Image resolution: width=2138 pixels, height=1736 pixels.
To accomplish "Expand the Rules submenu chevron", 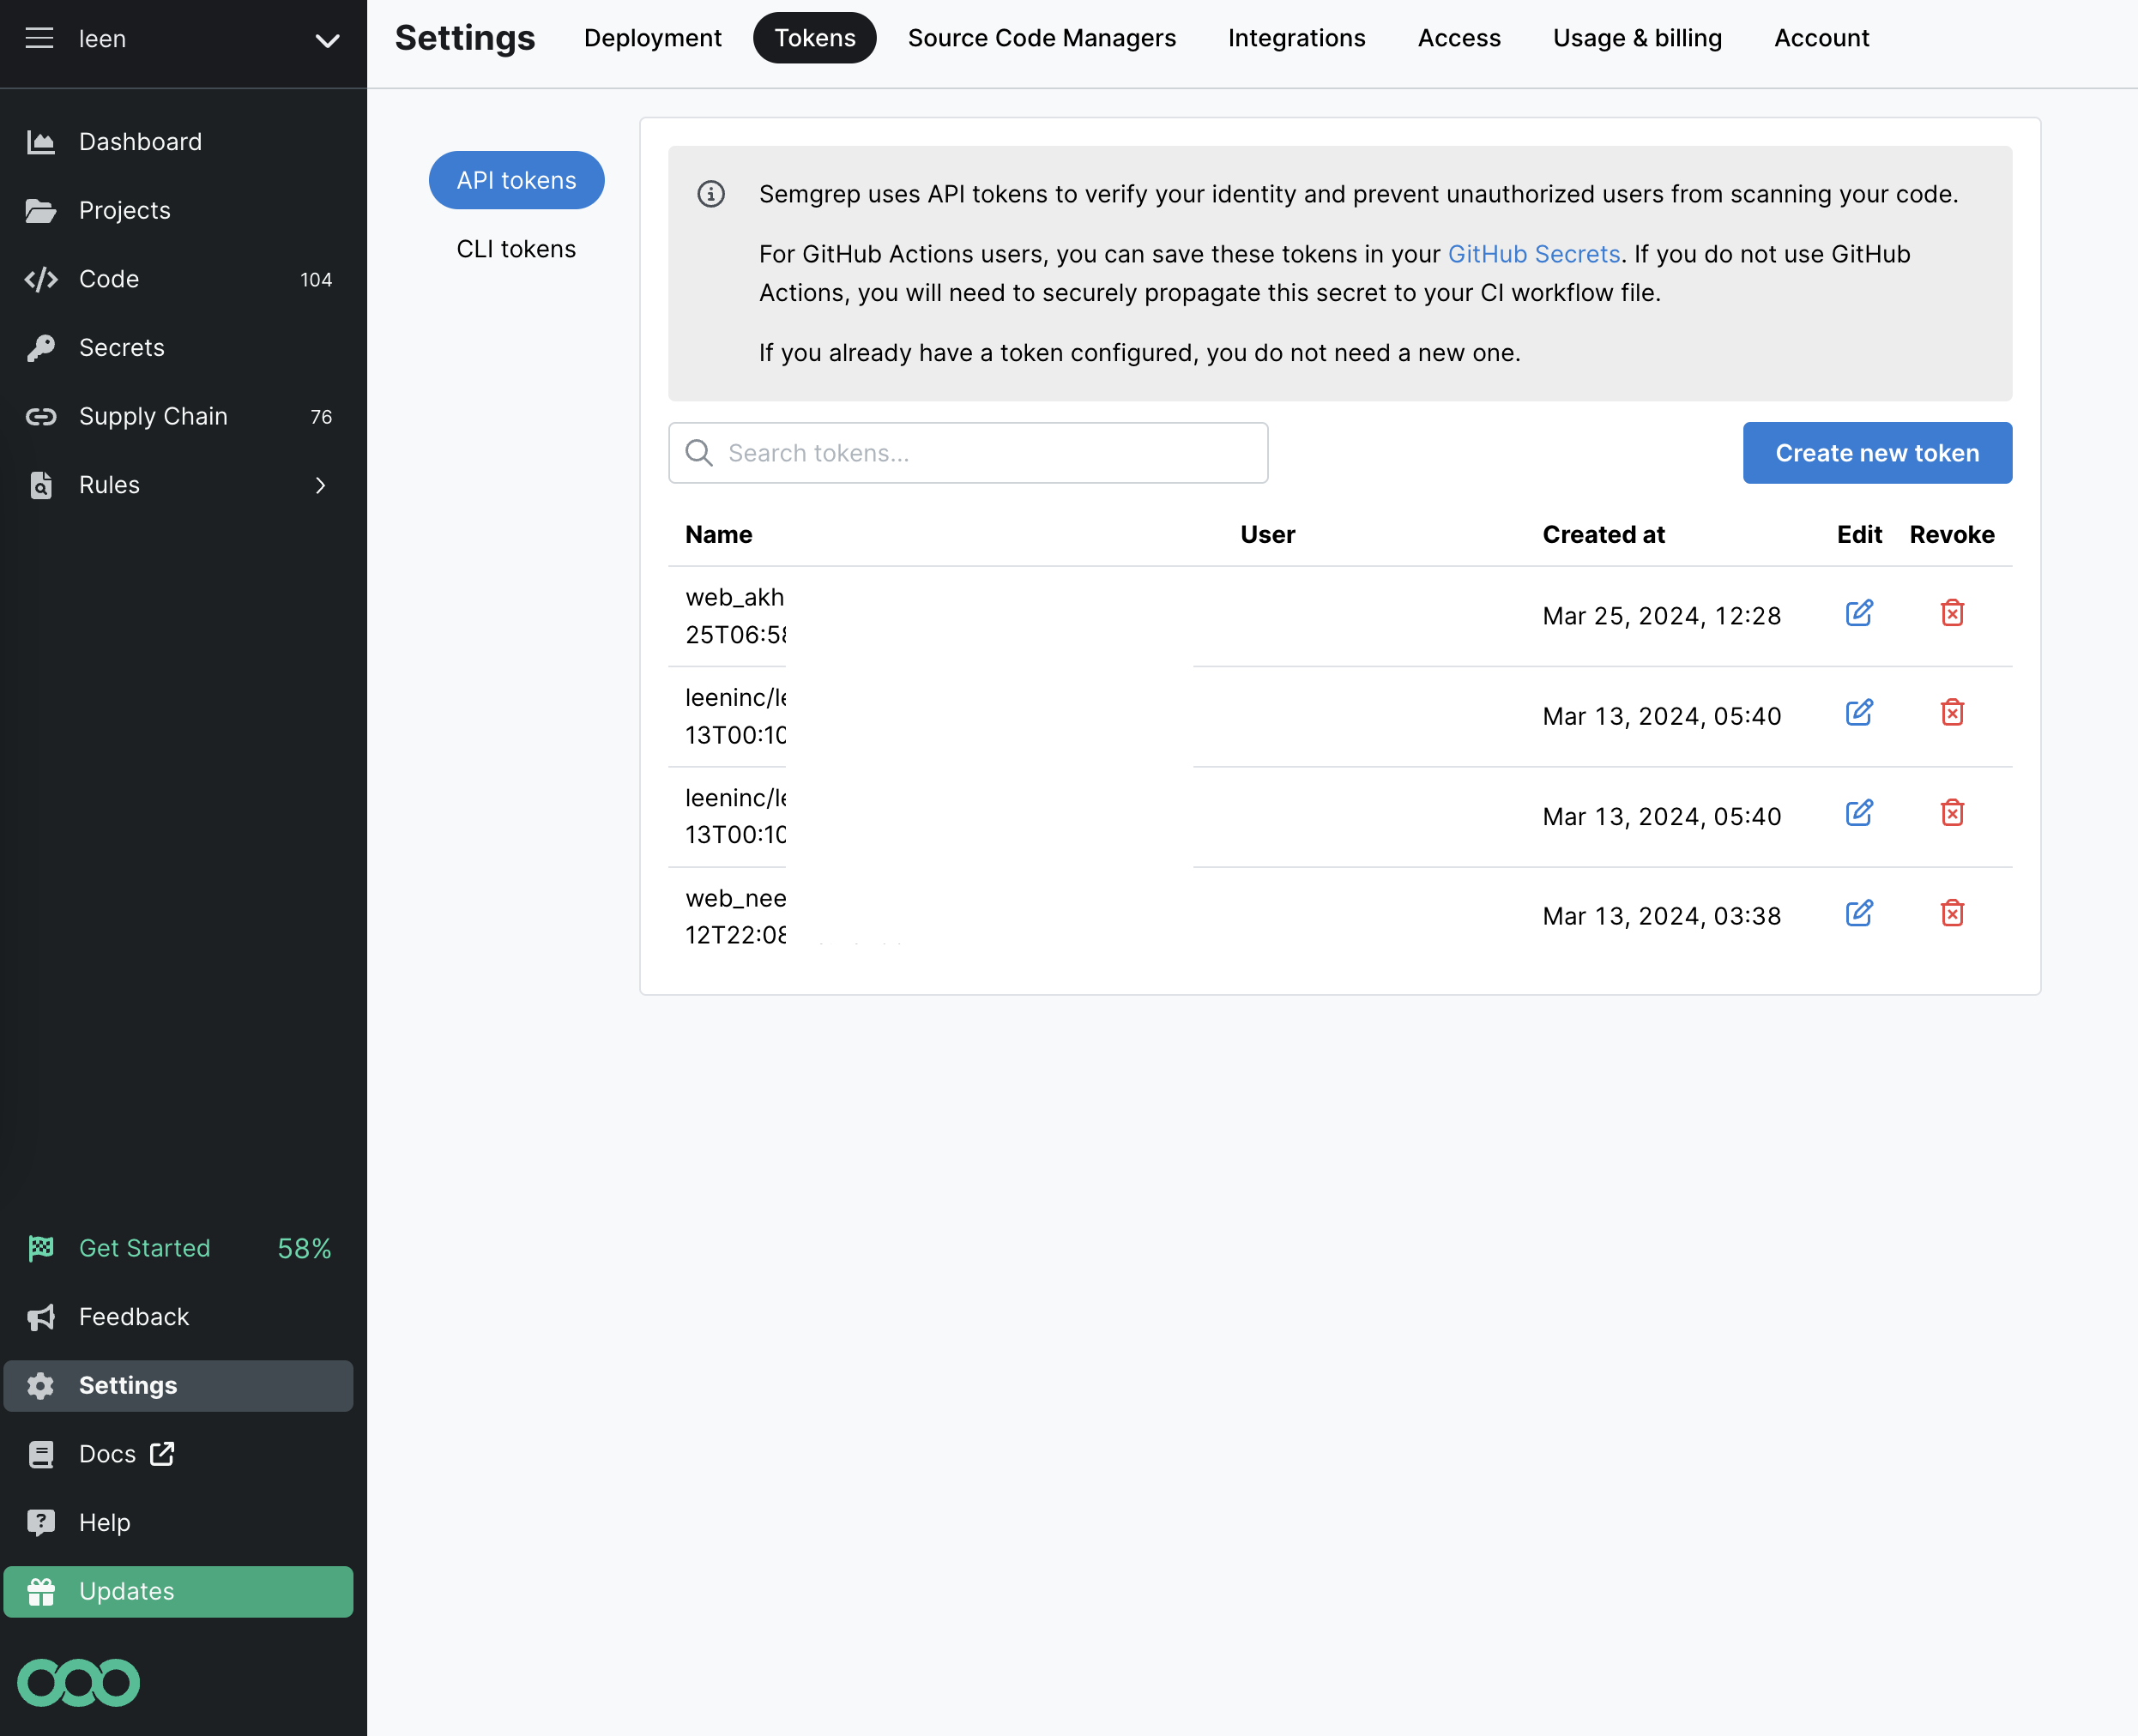I will (x=320, y=485).
